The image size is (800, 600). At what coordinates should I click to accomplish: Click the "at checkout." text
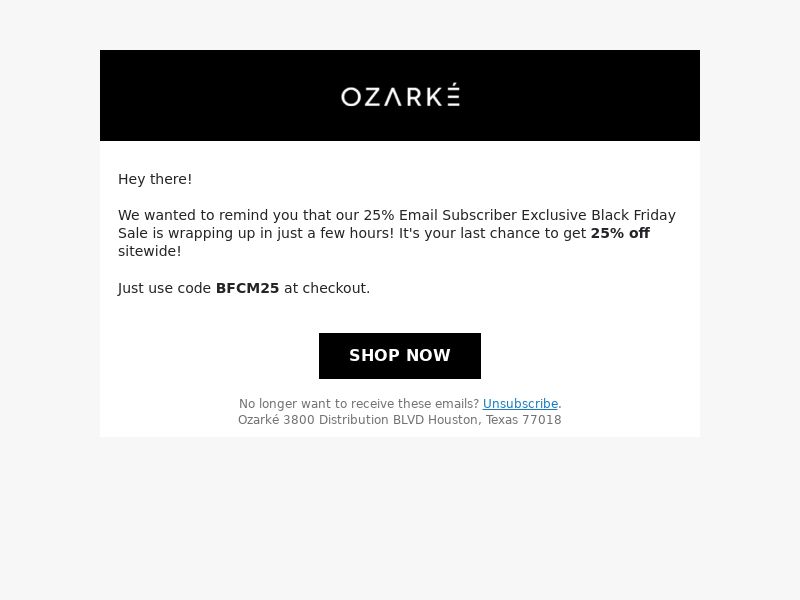point(327,288)
